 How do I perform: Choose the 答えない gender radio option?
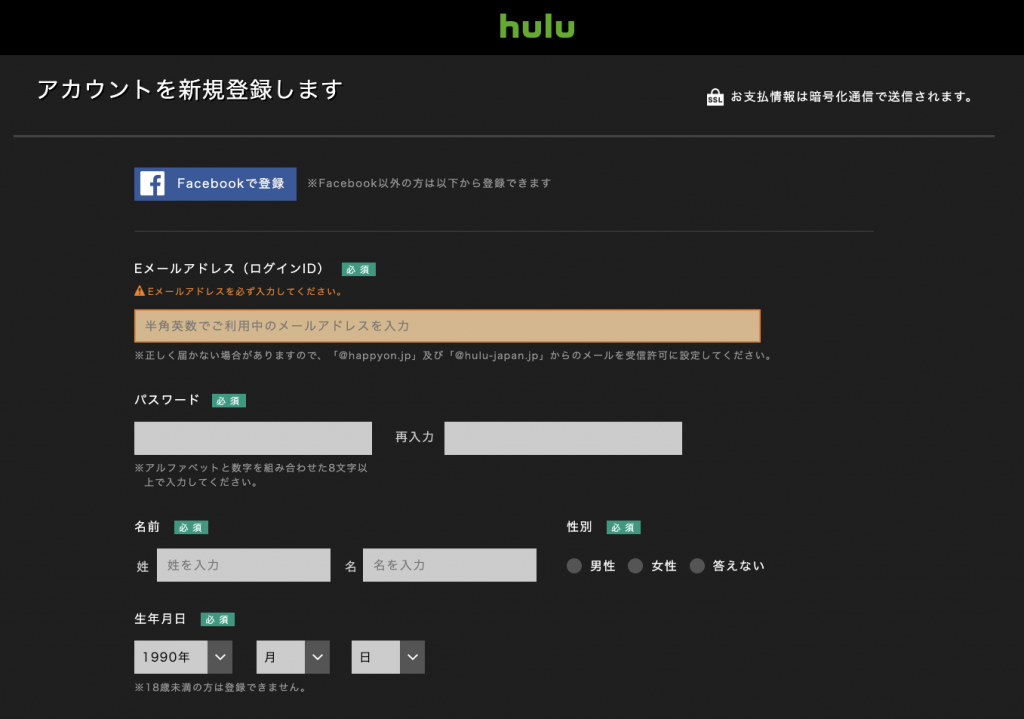[697, 566]
